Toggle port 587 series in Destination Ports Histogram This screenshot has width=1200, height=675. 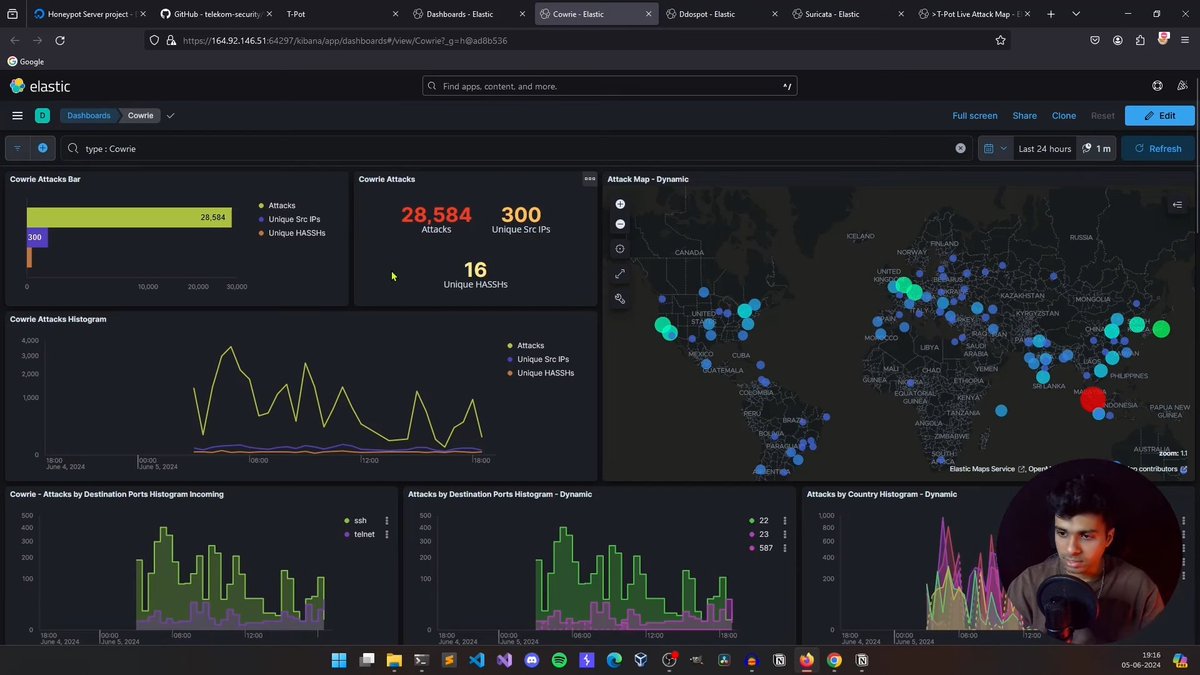tap(763, 548)
